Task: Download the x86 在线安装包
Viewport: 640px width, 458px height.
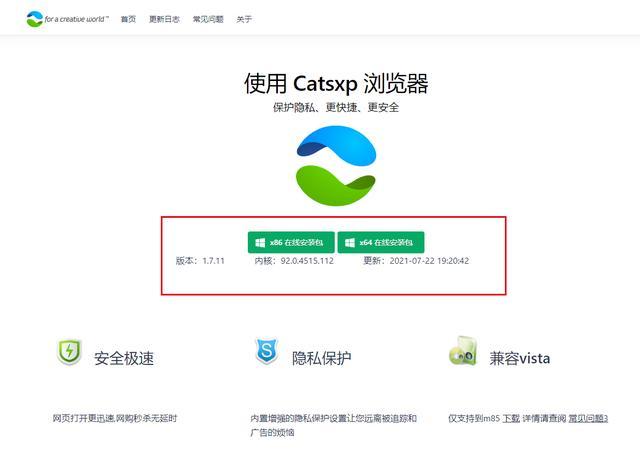Action: pyautogui.click(x=291, y=242)
